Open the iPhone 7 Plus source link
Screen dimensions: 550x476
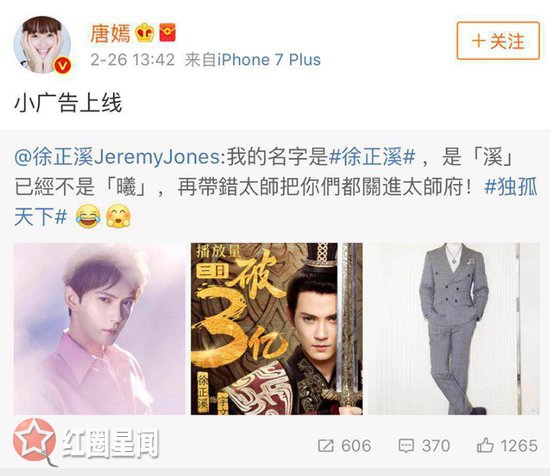[x=269, y=60]
